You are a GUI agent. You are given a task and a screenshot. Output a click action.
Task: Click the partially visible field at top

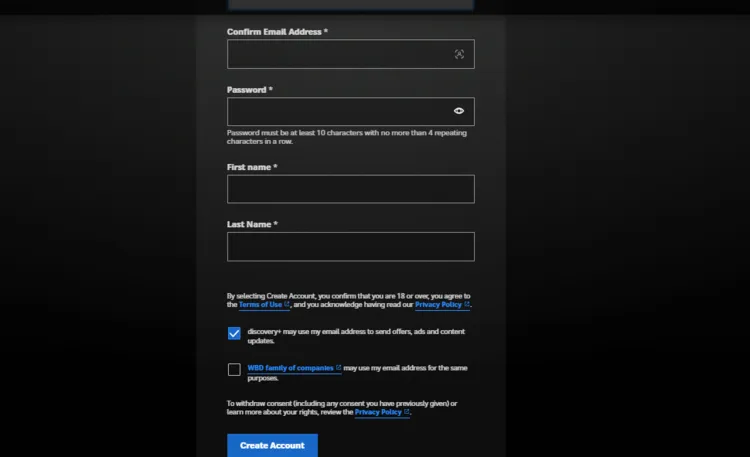coord(350,5)
